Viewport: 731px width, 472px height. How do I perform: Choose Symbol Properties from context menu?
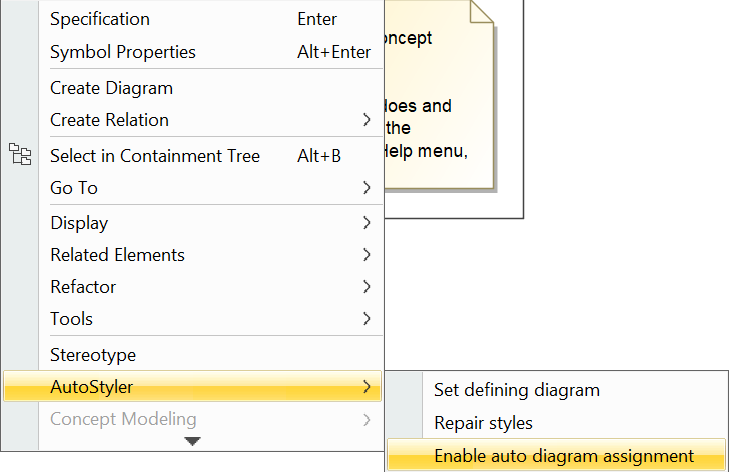123,52
